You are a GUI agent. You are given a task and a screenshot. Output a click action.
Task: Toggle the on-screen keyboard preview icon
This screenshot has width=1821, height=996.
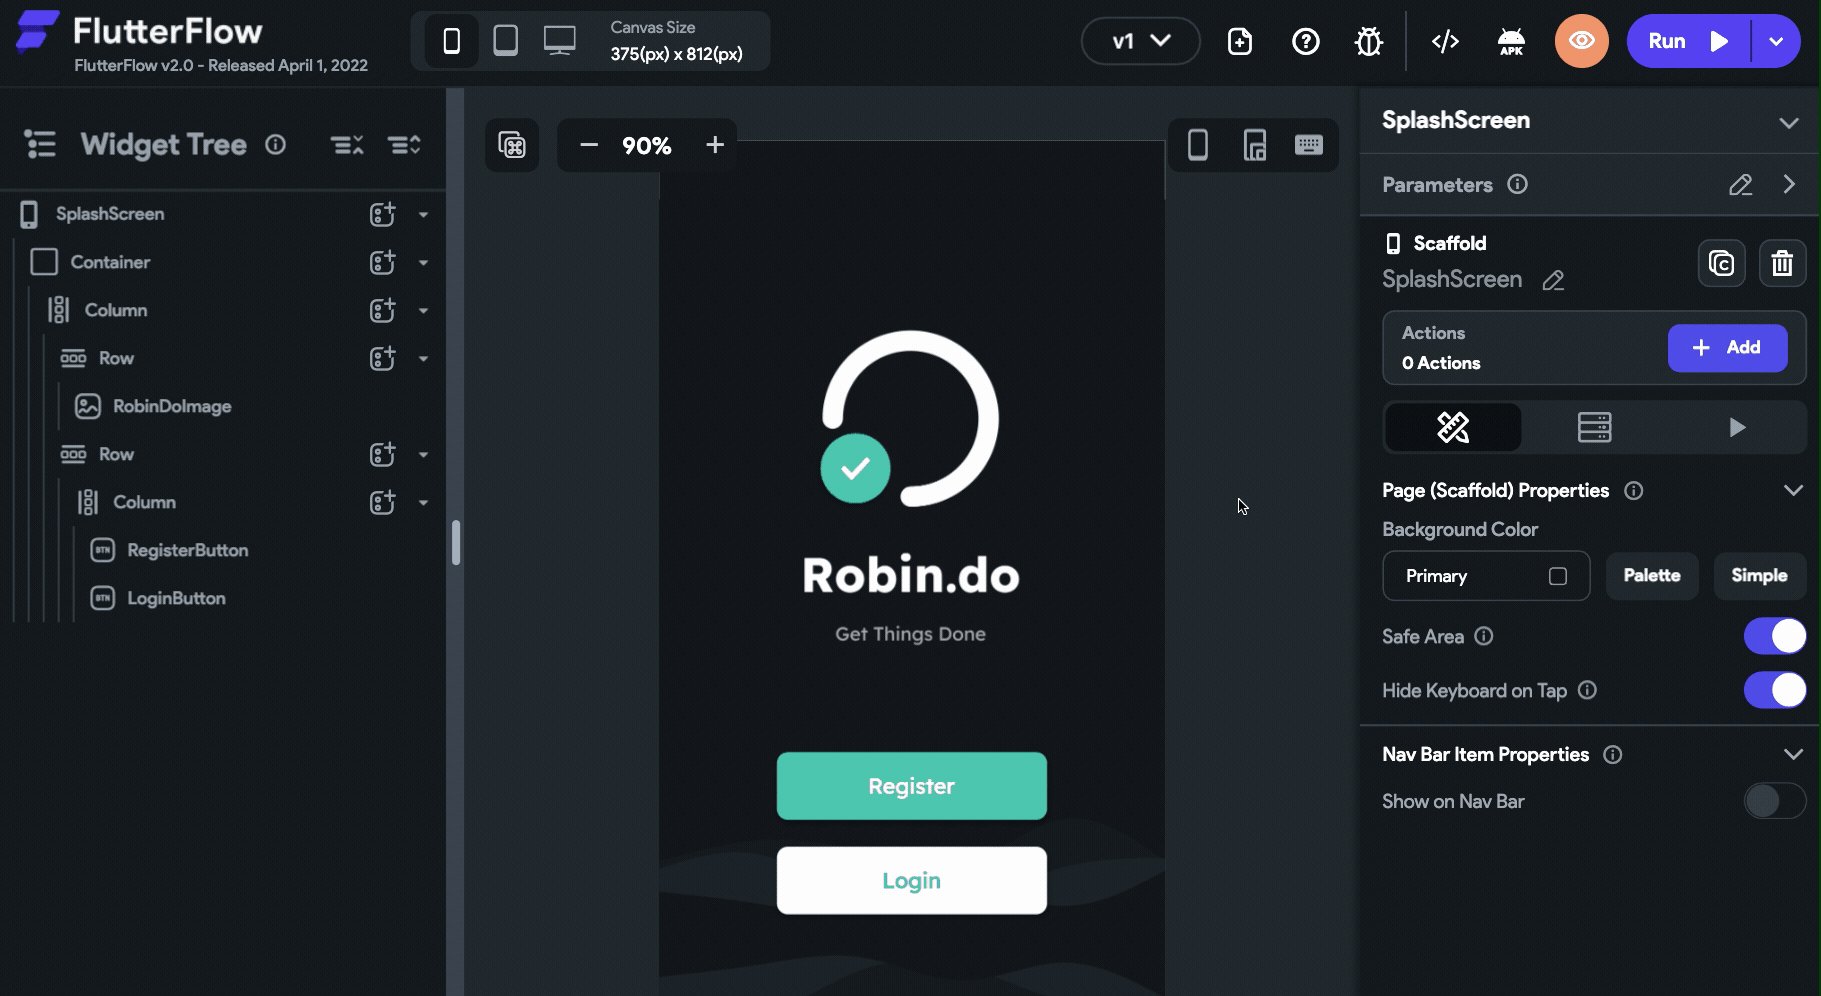[x=1310, y=145]
